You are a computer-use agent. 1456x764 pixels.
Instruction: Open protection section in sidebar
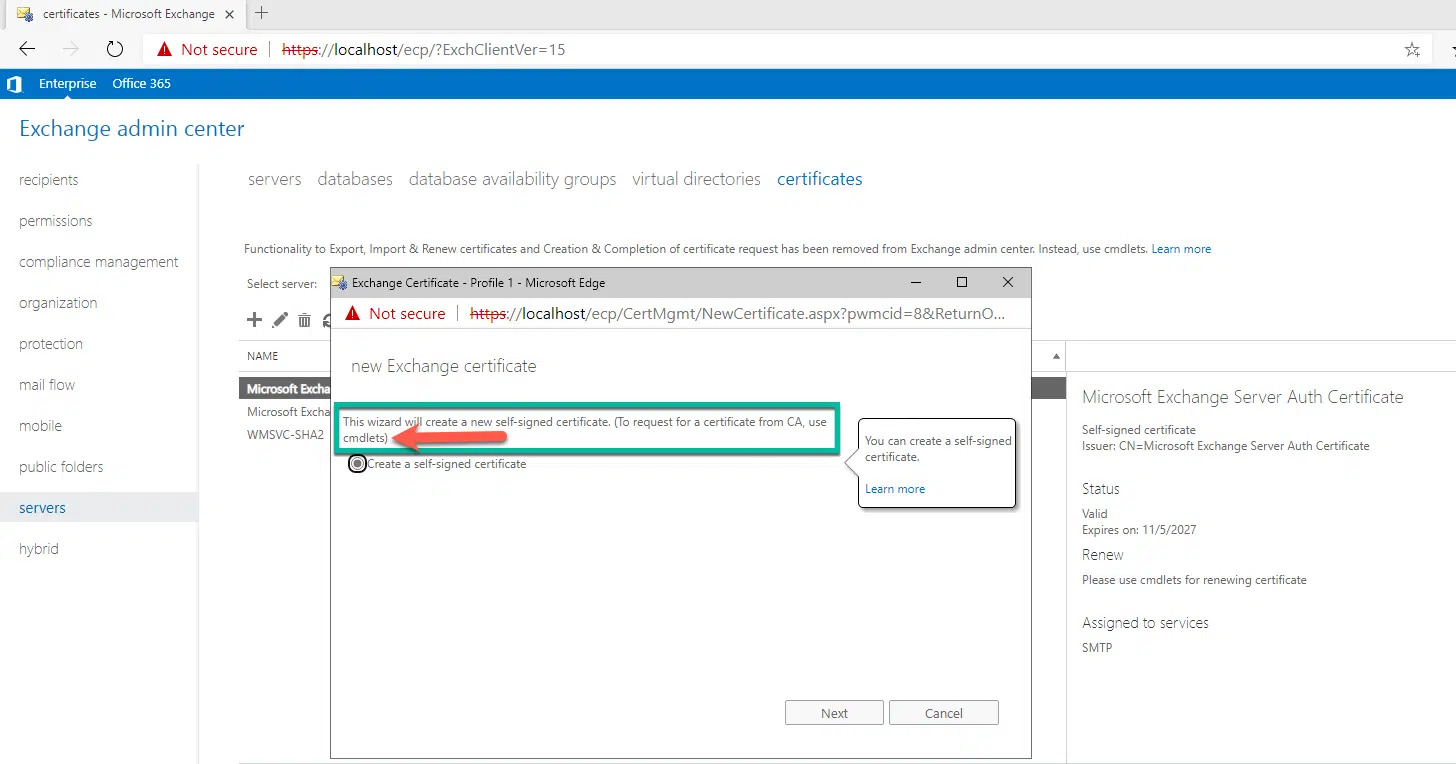click(51, 344)
